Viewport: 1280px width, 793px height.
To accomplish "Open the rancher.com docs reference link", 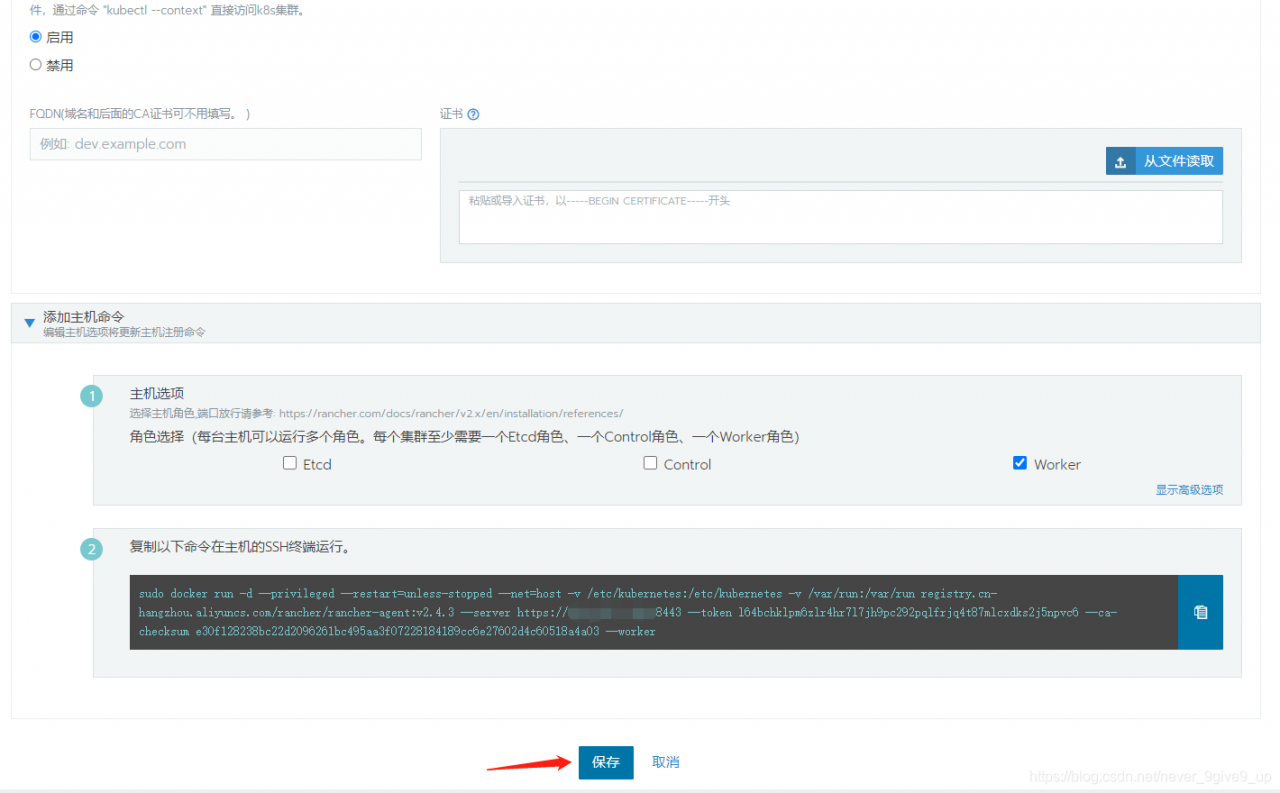I will (451, 413).
